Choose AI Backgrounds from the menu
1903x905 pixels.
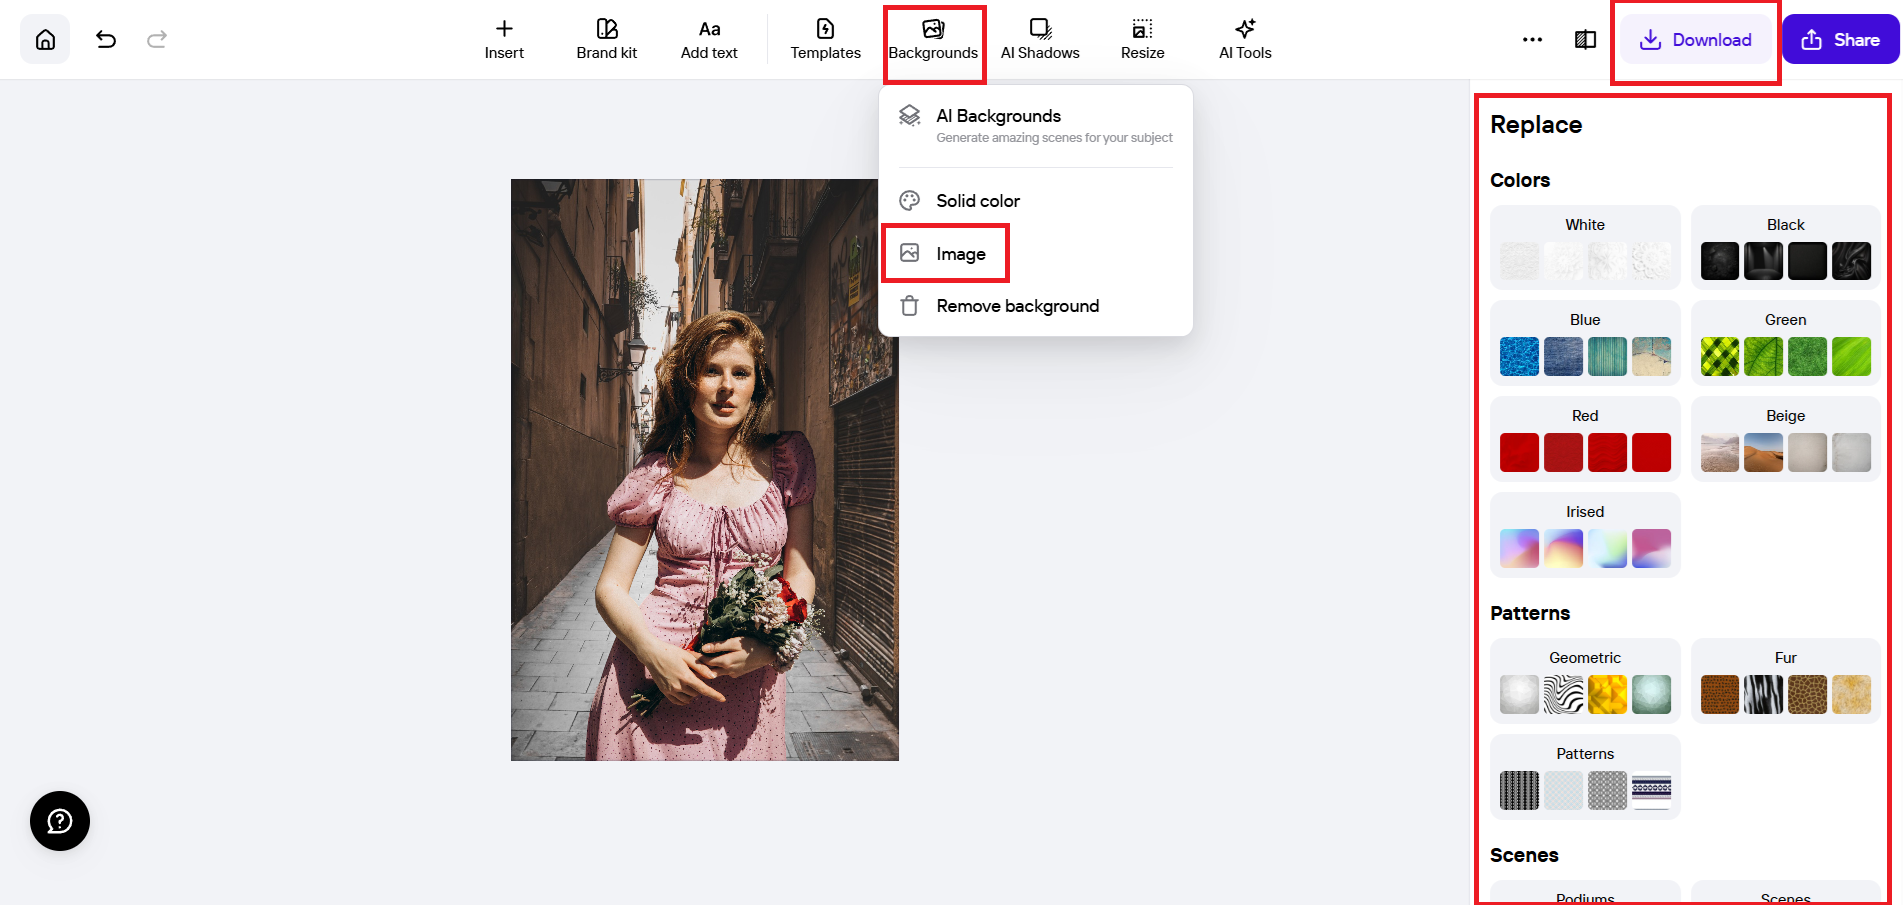point(1035,125)
